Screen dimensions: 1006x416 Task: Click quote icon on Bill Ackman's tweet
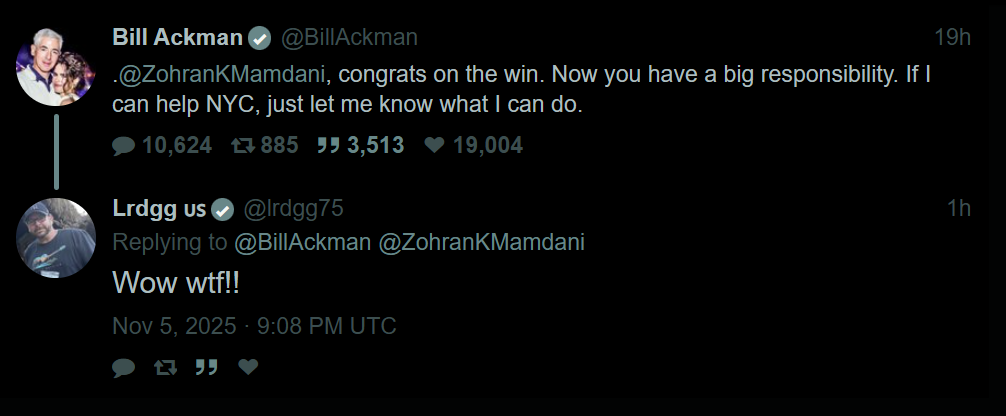click(x=328, y=146)
